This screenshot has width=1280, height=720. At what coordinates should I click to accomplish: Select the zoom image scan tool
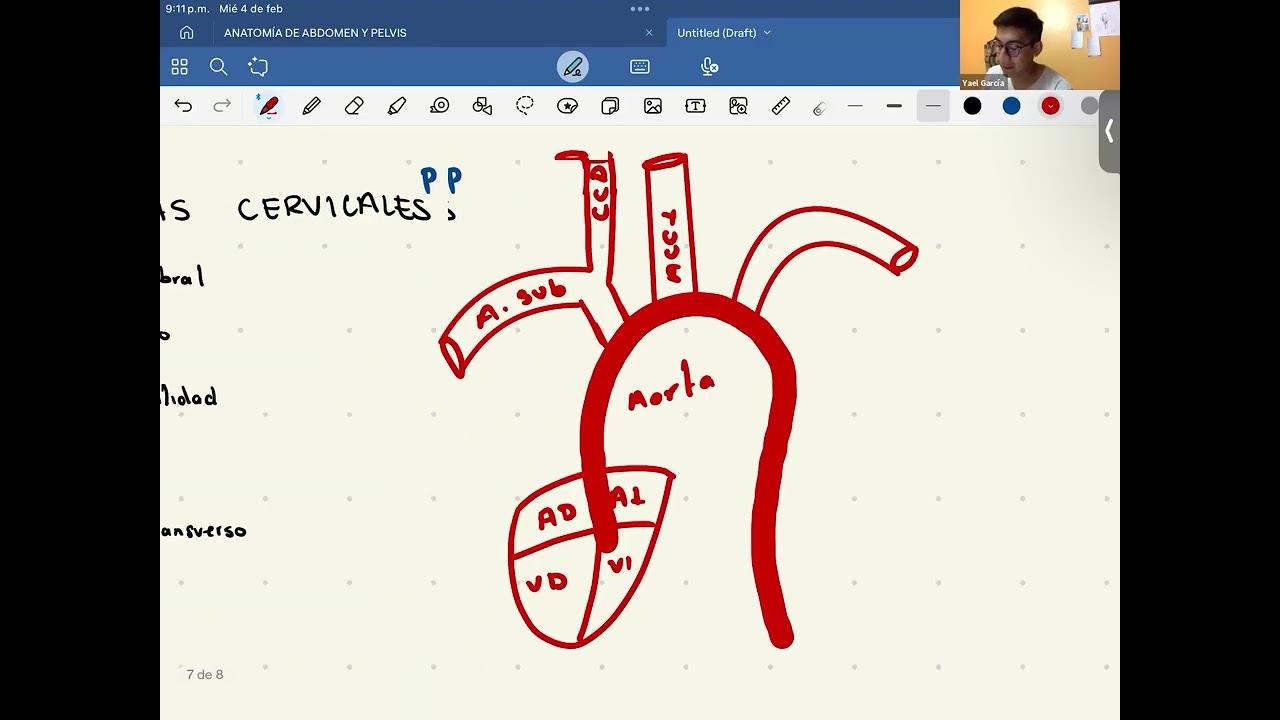(x=738, y=106)
